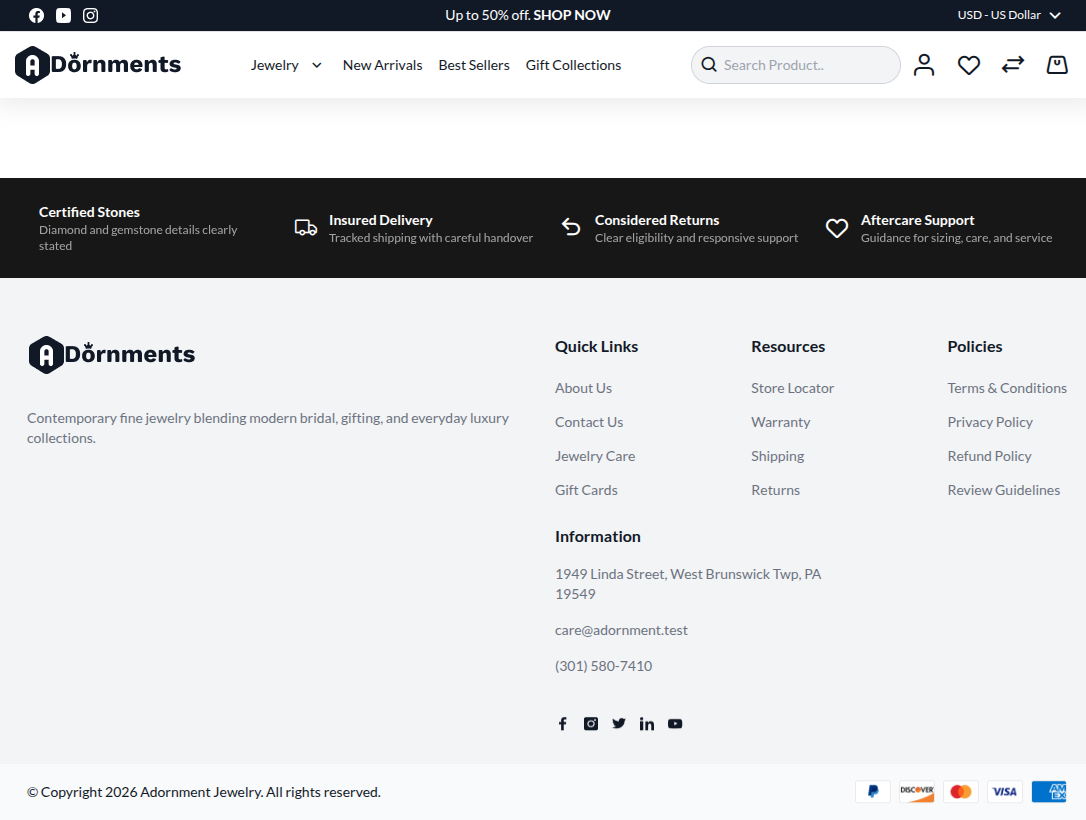Viewport: 1086px width, 820px height.
Task: Click the Certified Stones heading
Action: pos(89,212)
